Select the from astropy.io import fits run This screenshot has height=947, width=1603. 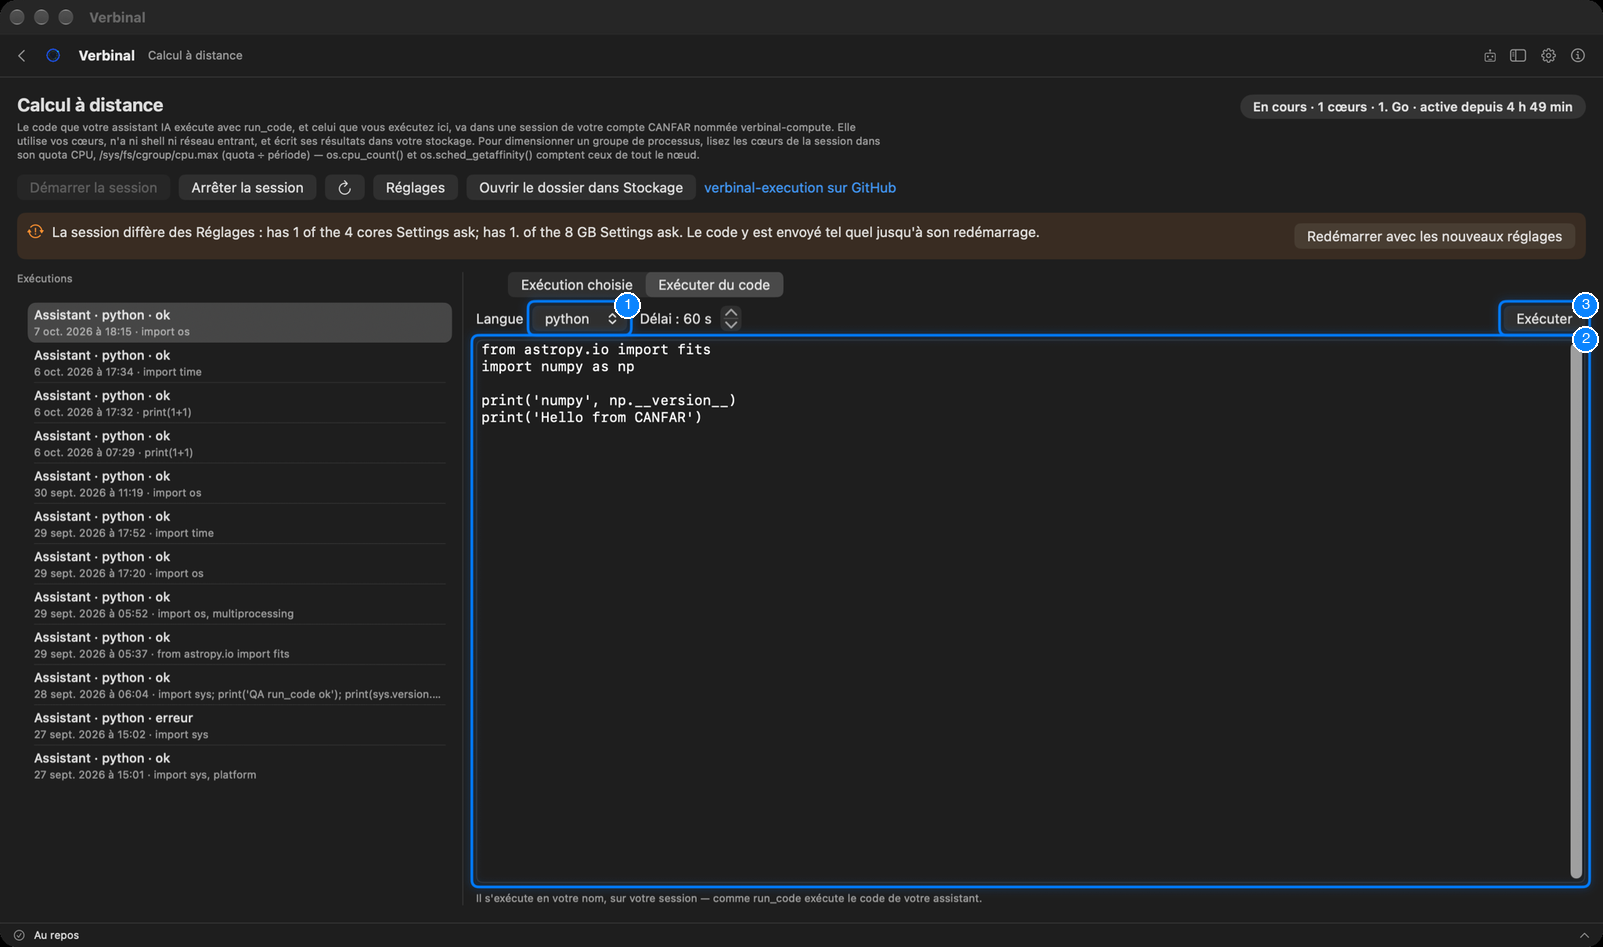(240, 645)
